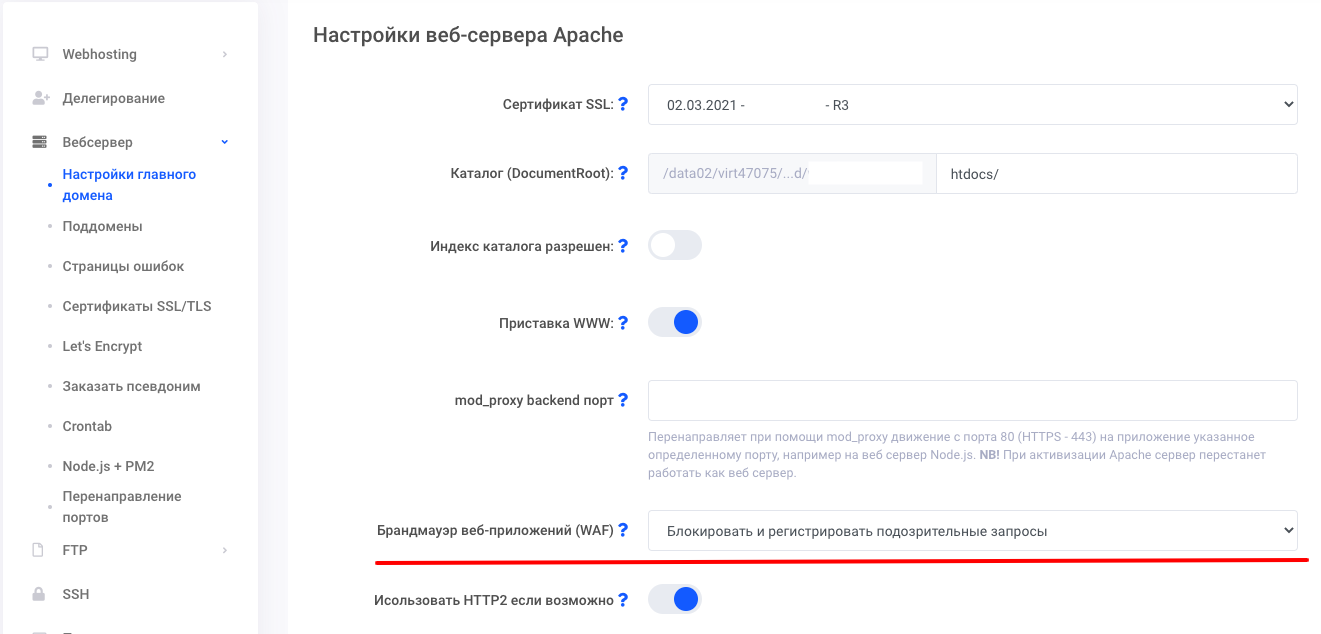Image resolution: width=1321 pixels, height=634 pixels.
Task: Open the Crontab settings link
Action: [x=87, y=426]
